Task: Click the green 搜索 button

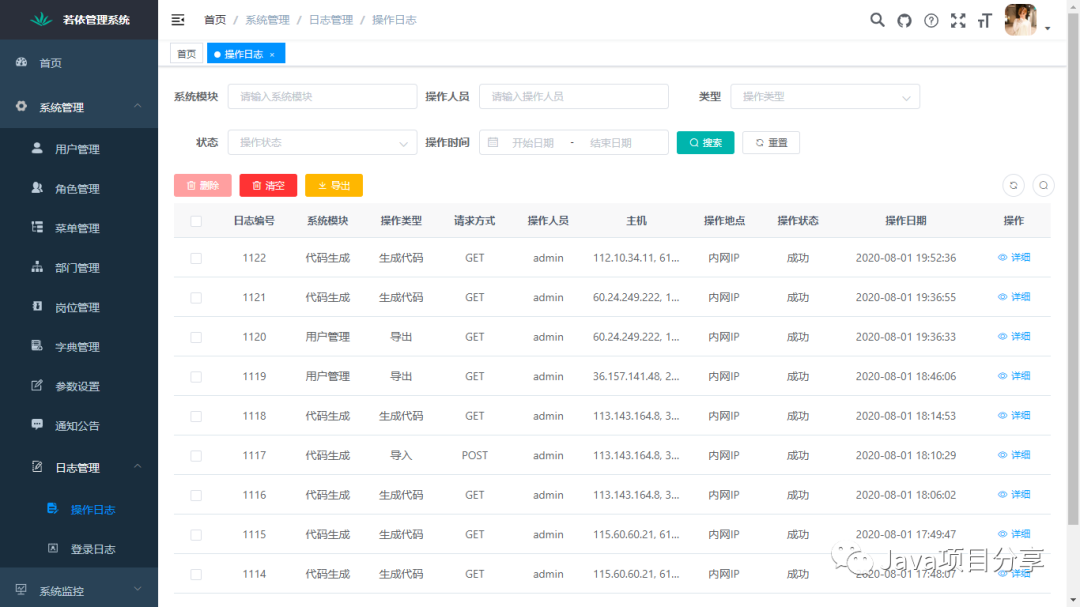Action: 705,143
